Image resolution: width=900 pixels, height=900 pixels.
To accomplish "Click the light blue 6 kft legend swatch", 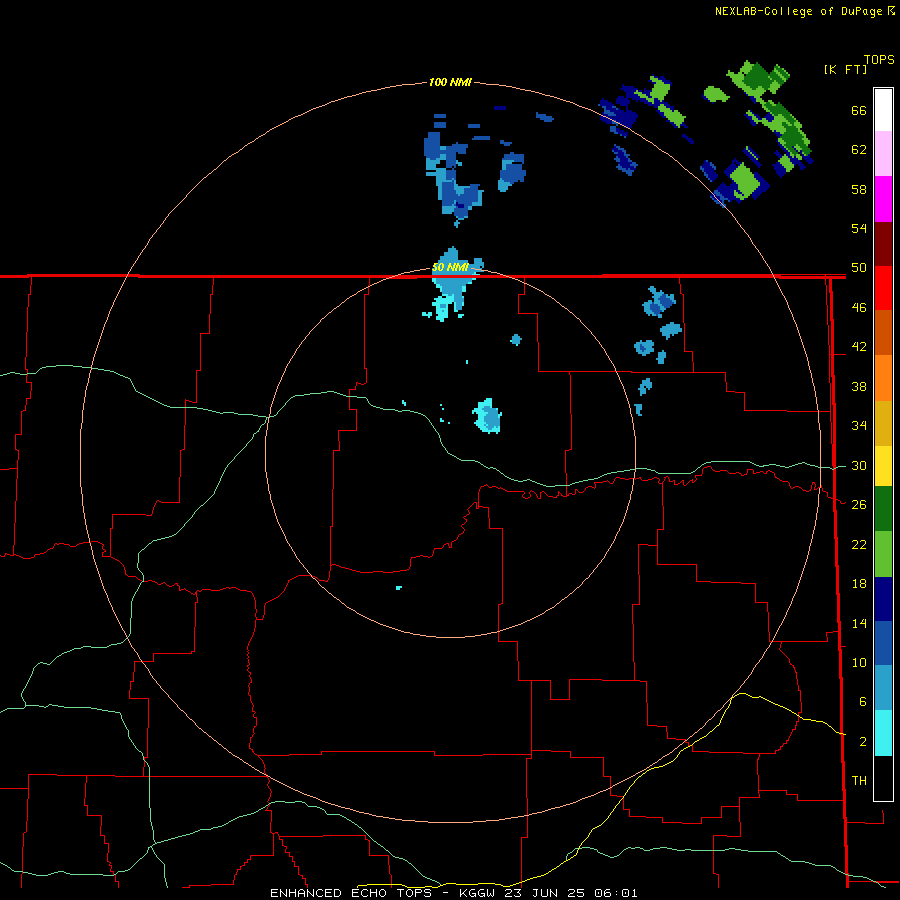I will pyautogui.click(x=883, y=687).
